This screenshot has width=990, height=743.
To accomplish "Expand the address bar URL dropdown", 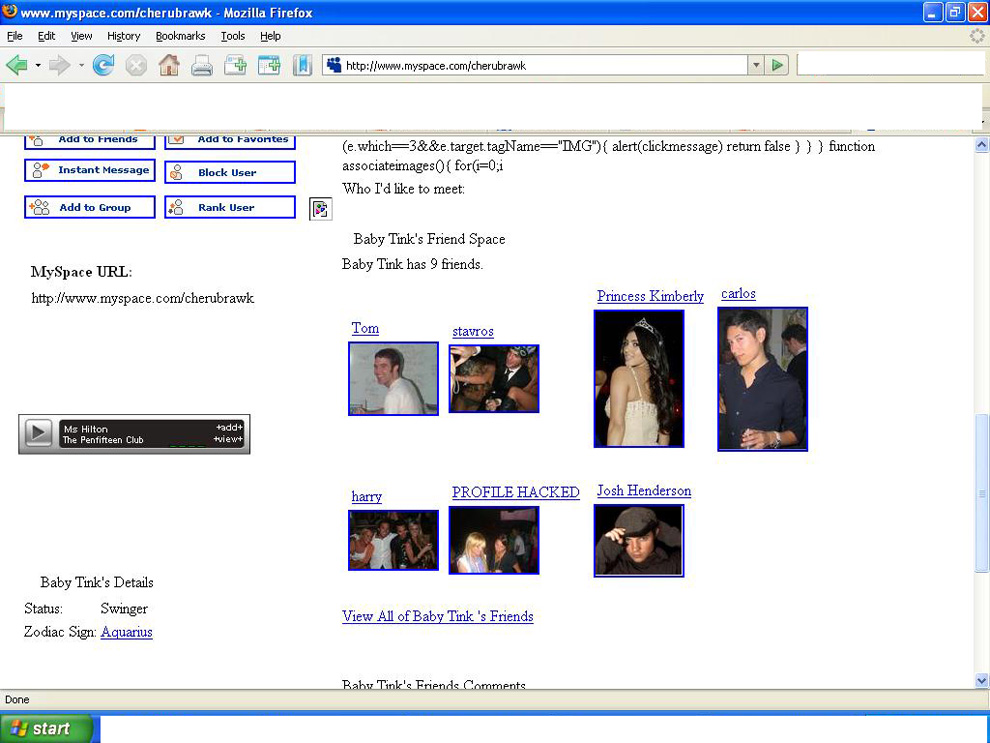I will coord(756,65).
